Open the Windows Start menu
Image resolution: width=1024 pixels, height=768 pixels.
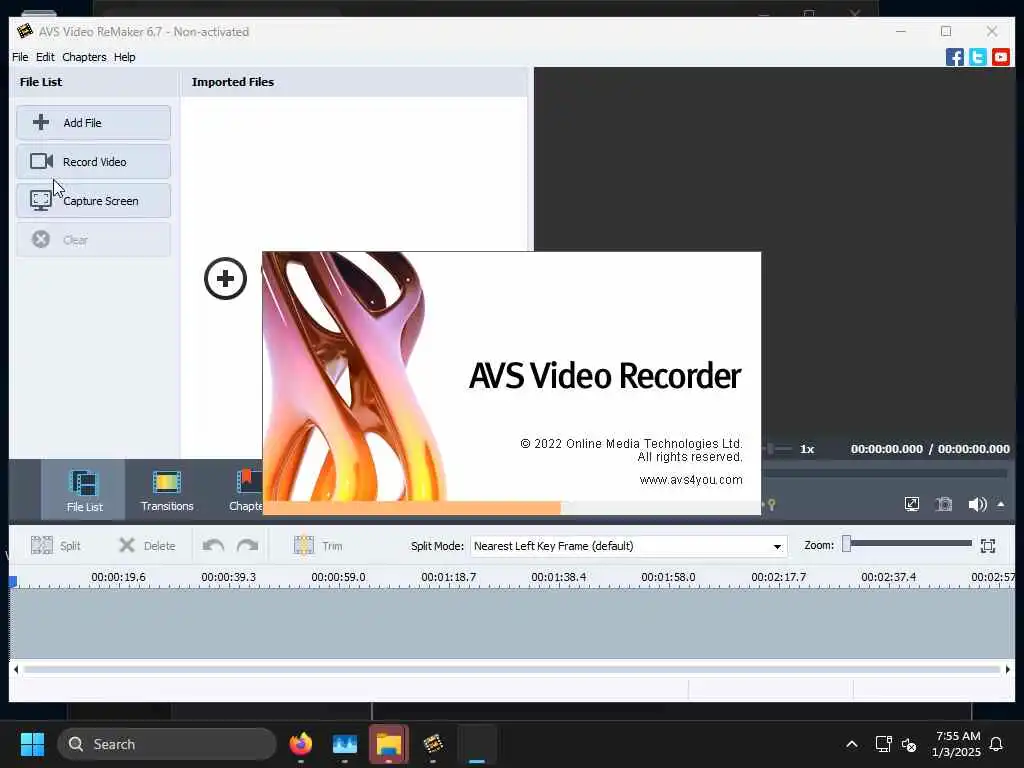pos(32,744)
